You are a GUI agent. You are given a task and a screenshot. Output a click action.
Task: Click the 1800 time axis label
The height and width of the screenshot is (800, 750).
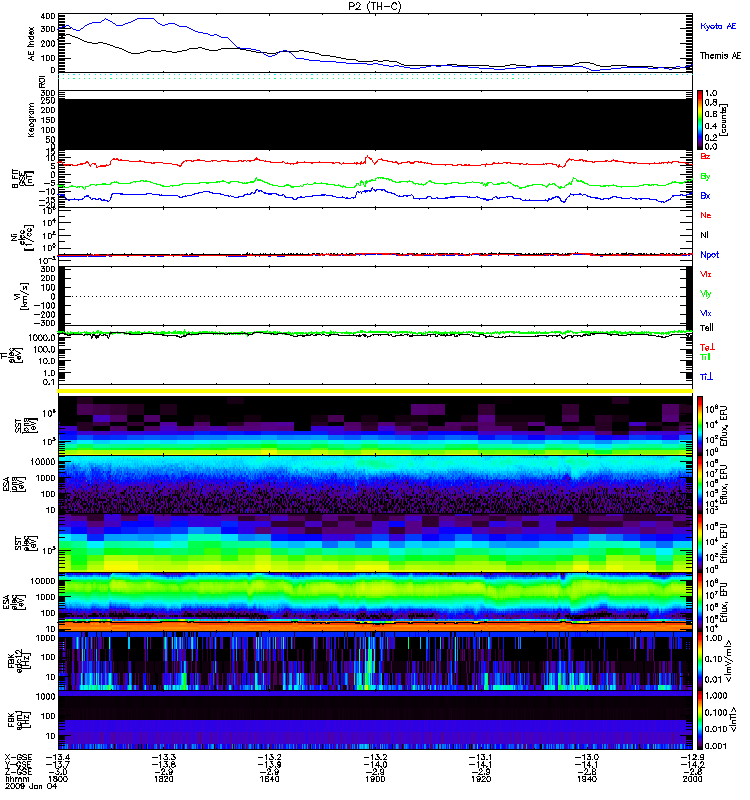click(x=58, y=779)
